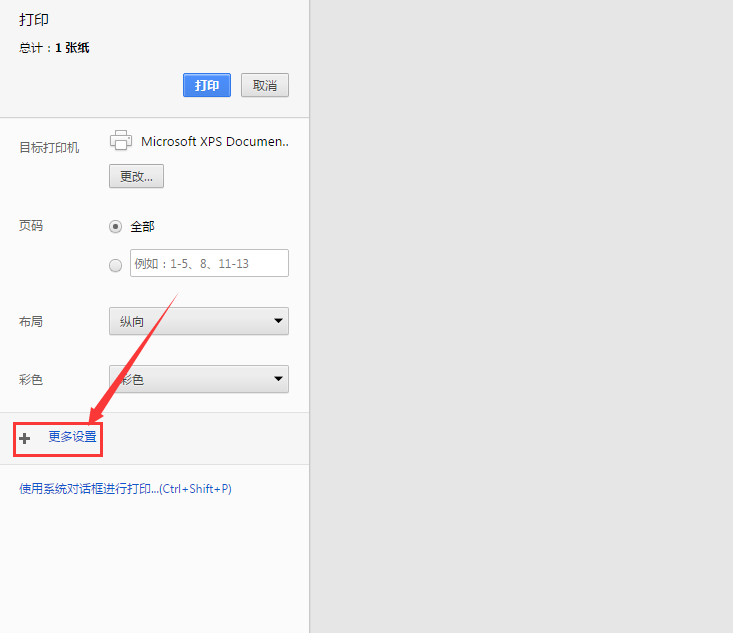Screen dimensions: 733x633
Task: Click the 页码 label
Action: pyautogui.click(x=31, y=226)
